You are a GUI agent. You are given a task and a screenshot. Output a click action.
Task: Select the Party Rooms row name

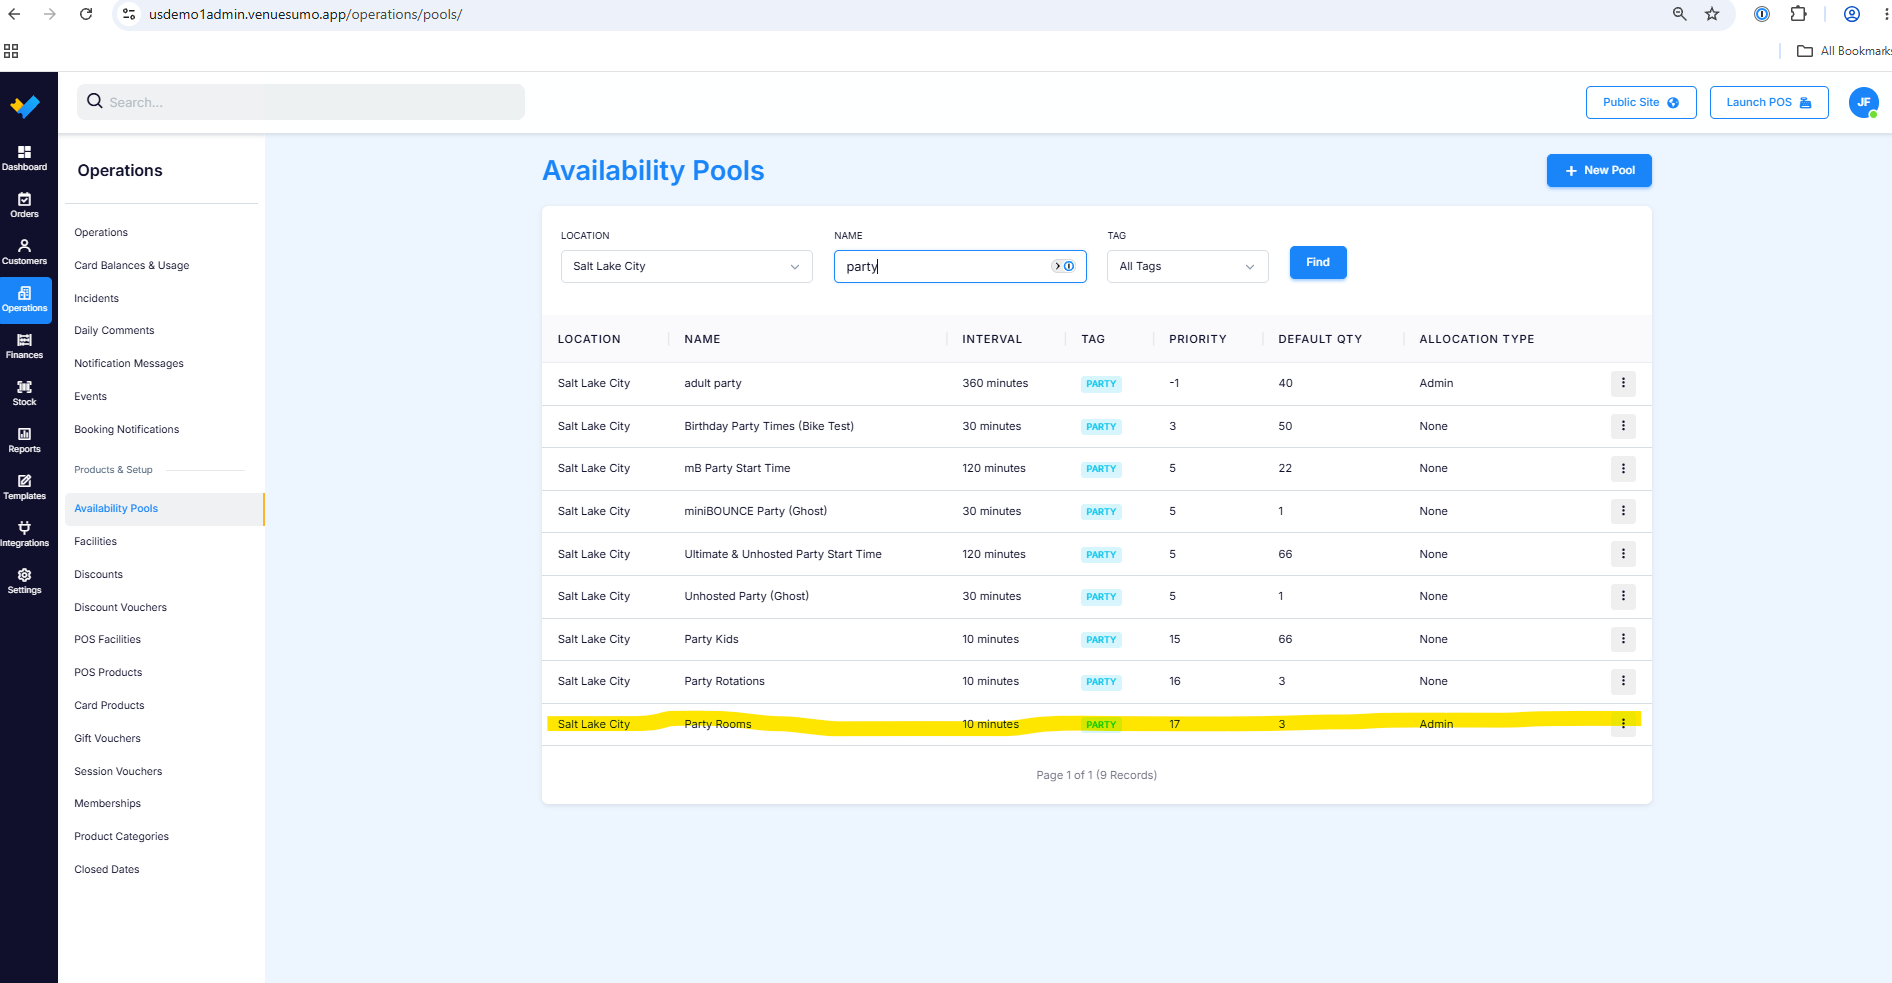(x=717, y=724)
